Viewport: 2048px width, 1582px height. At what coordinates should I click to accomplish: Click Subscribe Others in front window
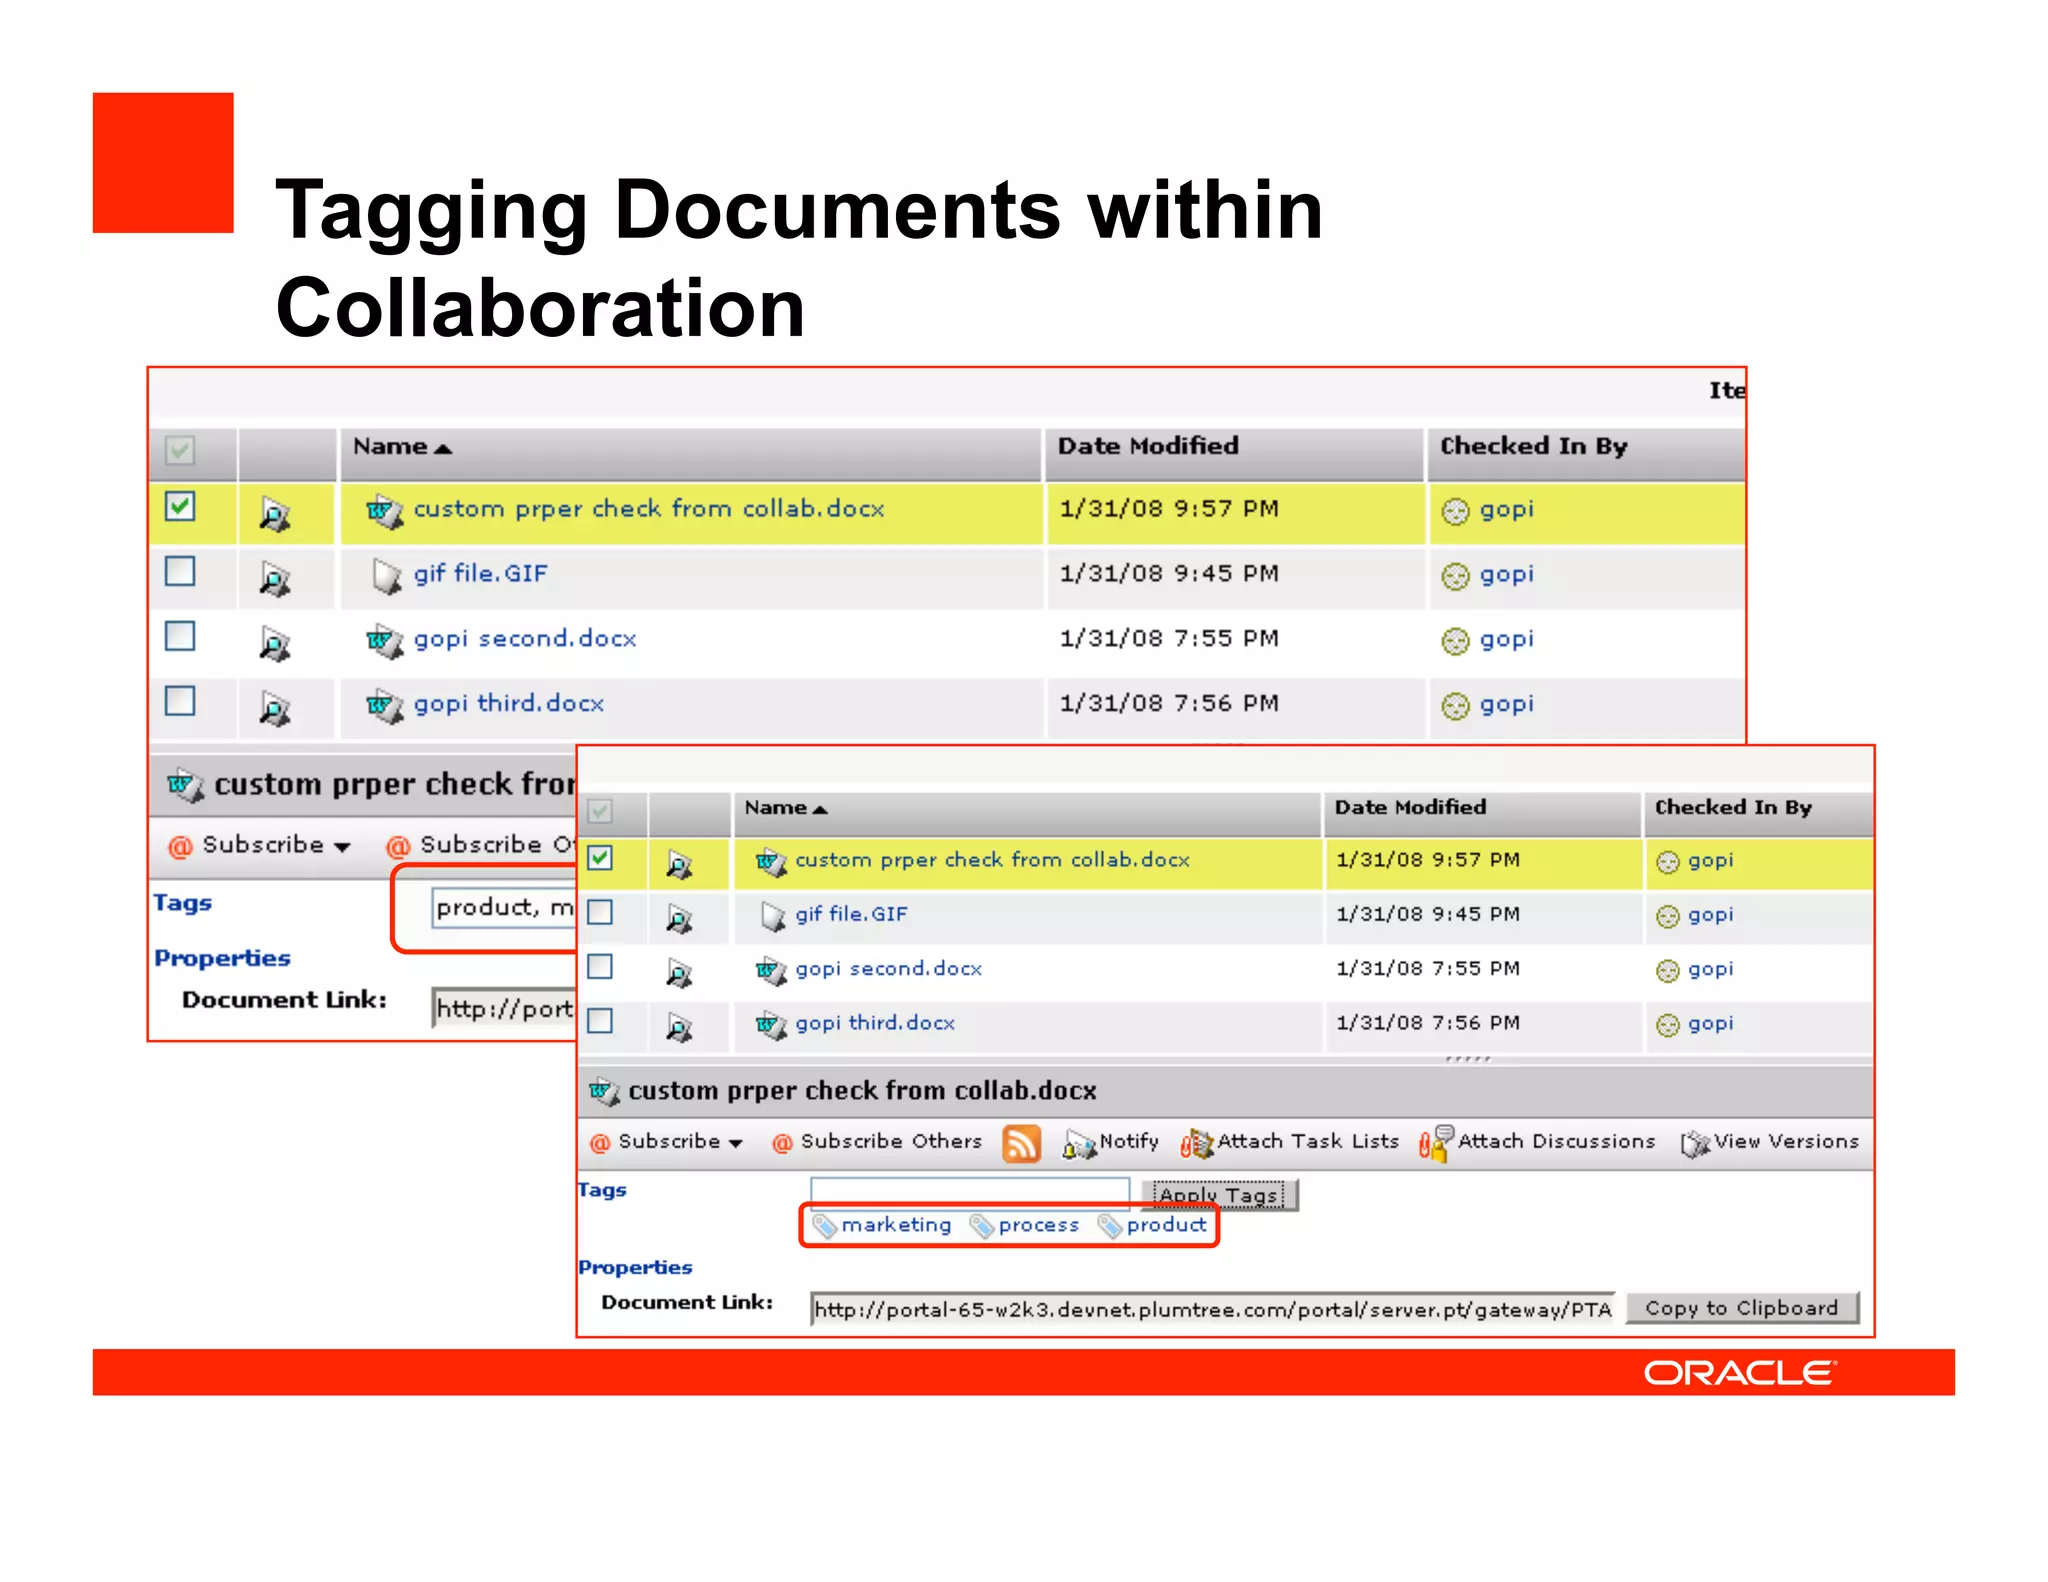[x=877, y=1142]
